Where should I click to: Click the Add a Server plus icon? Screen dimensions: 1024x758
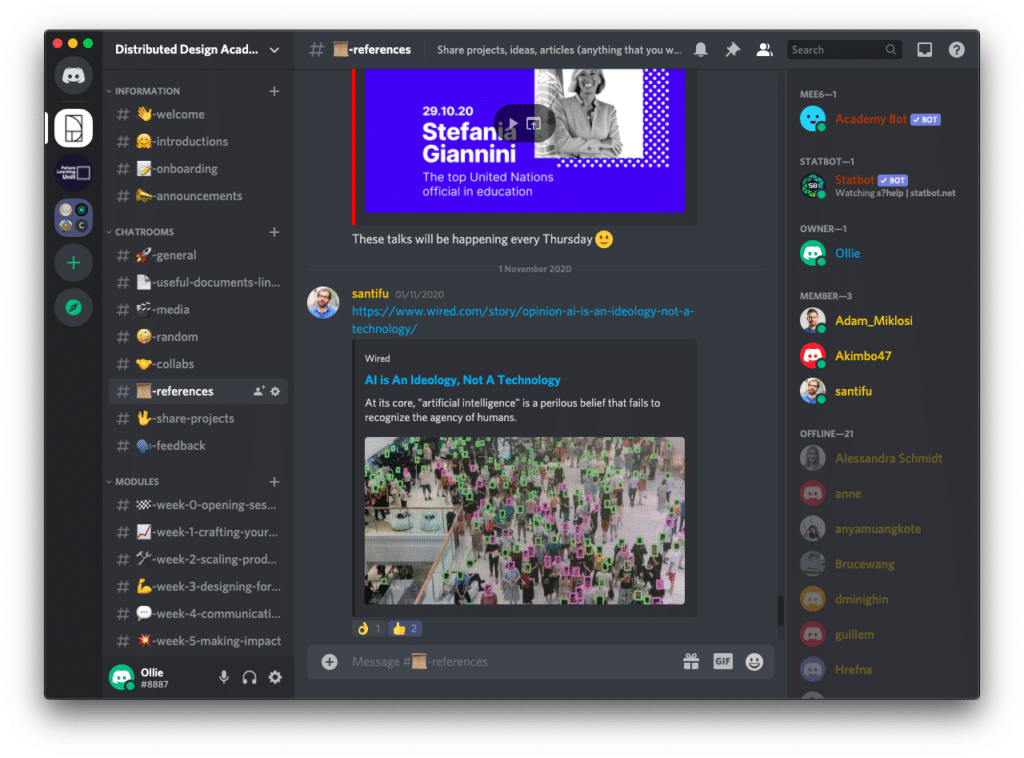click(x=74, y=263)
